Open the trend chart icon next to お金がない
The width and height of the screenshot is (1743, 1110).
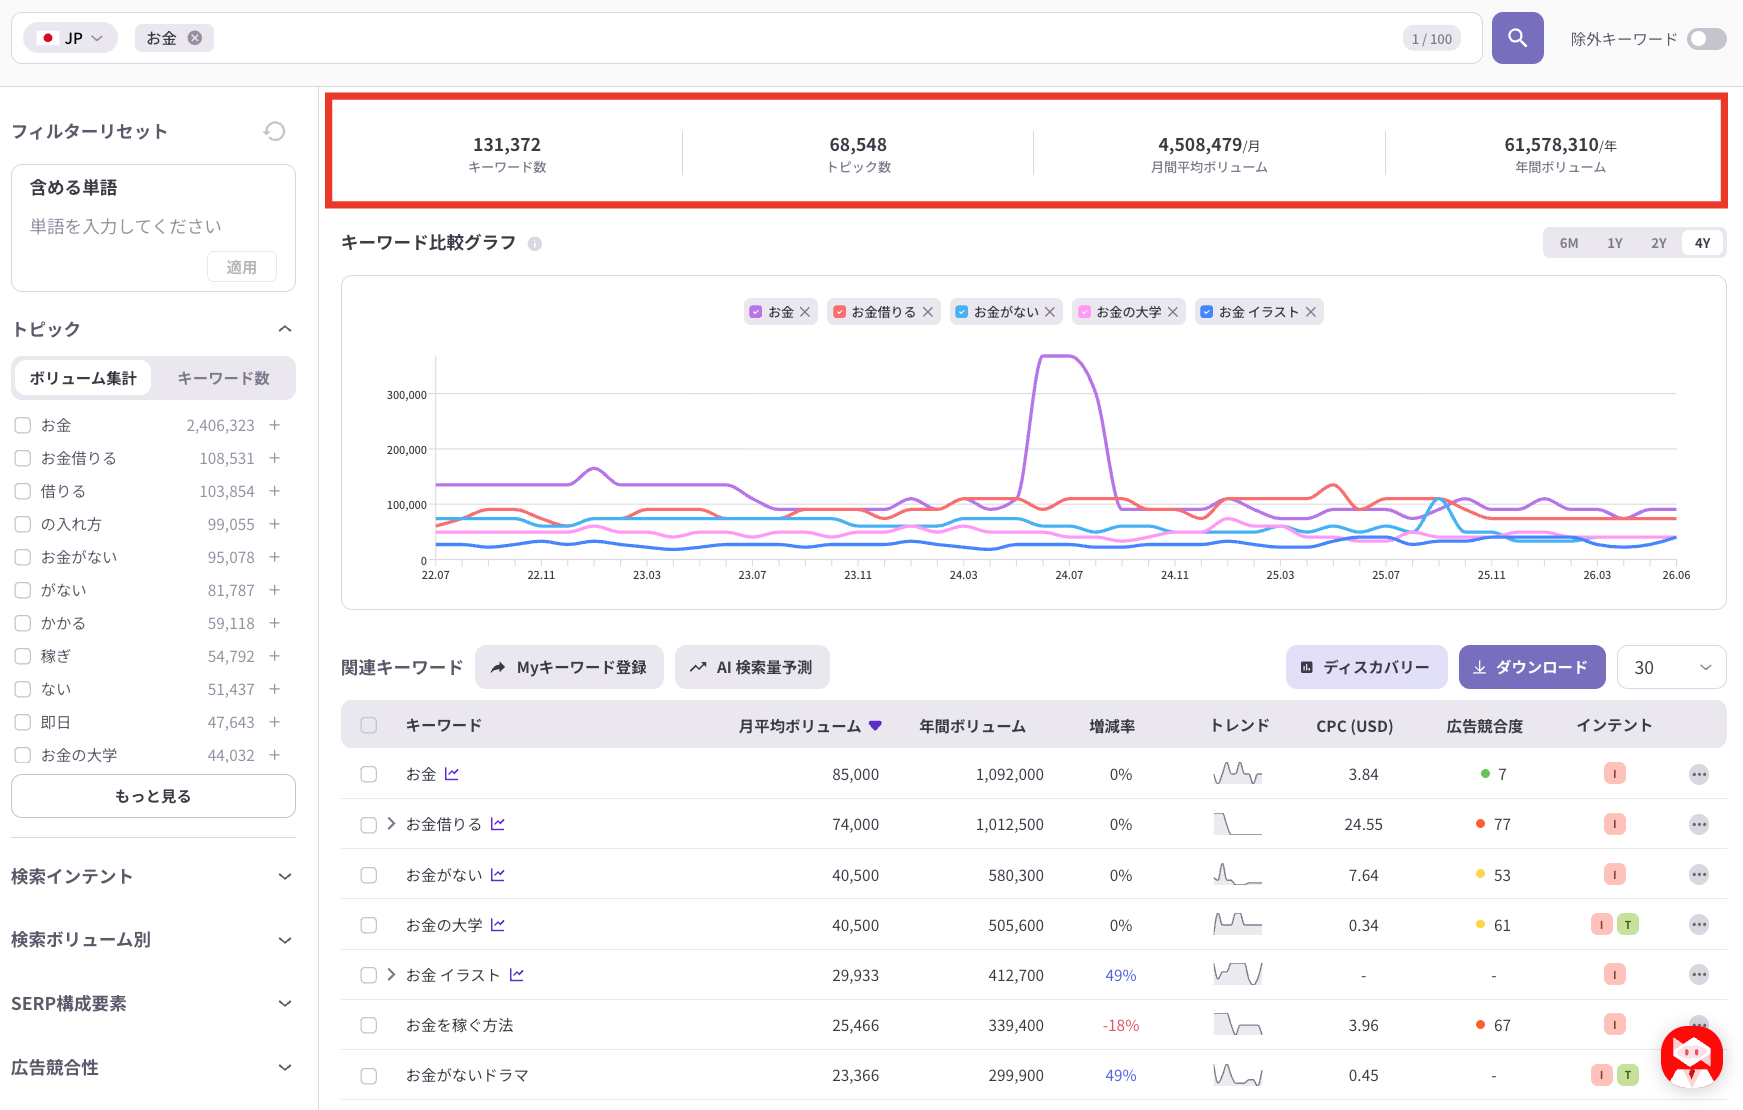tap(498, 875)
